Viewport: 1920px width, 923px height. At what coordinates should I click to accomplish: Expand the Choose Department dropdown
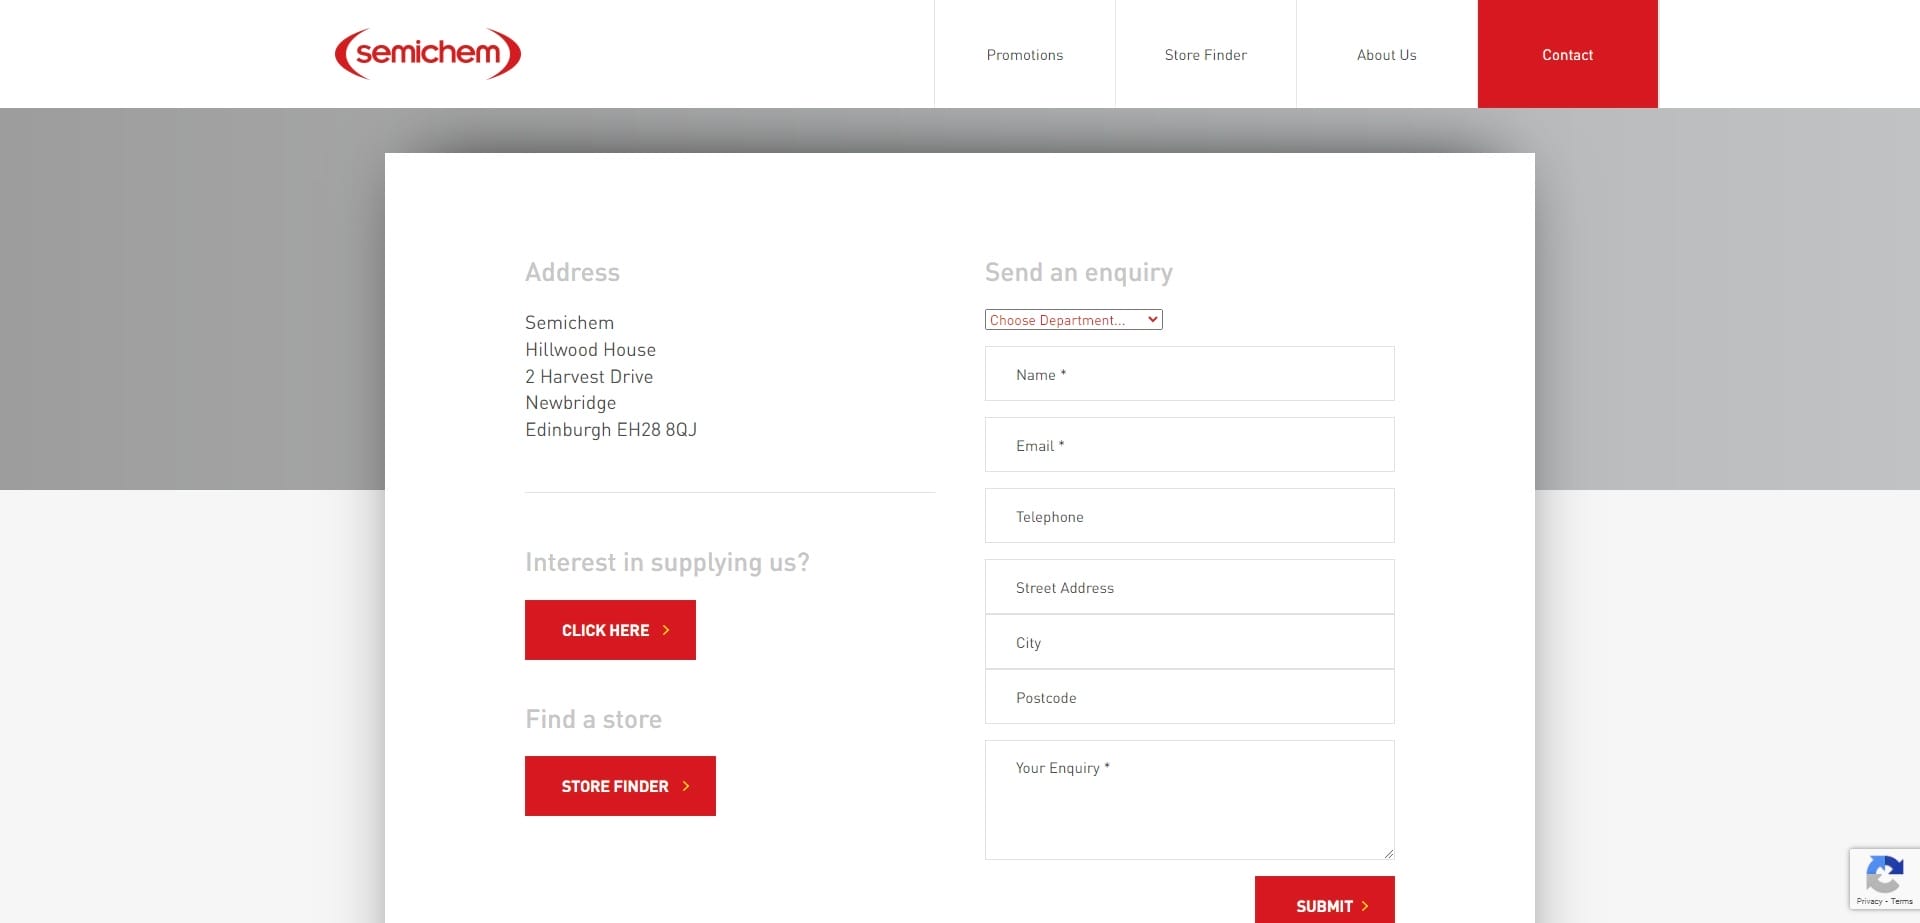pyautogui.click(x=1073, y=320)
